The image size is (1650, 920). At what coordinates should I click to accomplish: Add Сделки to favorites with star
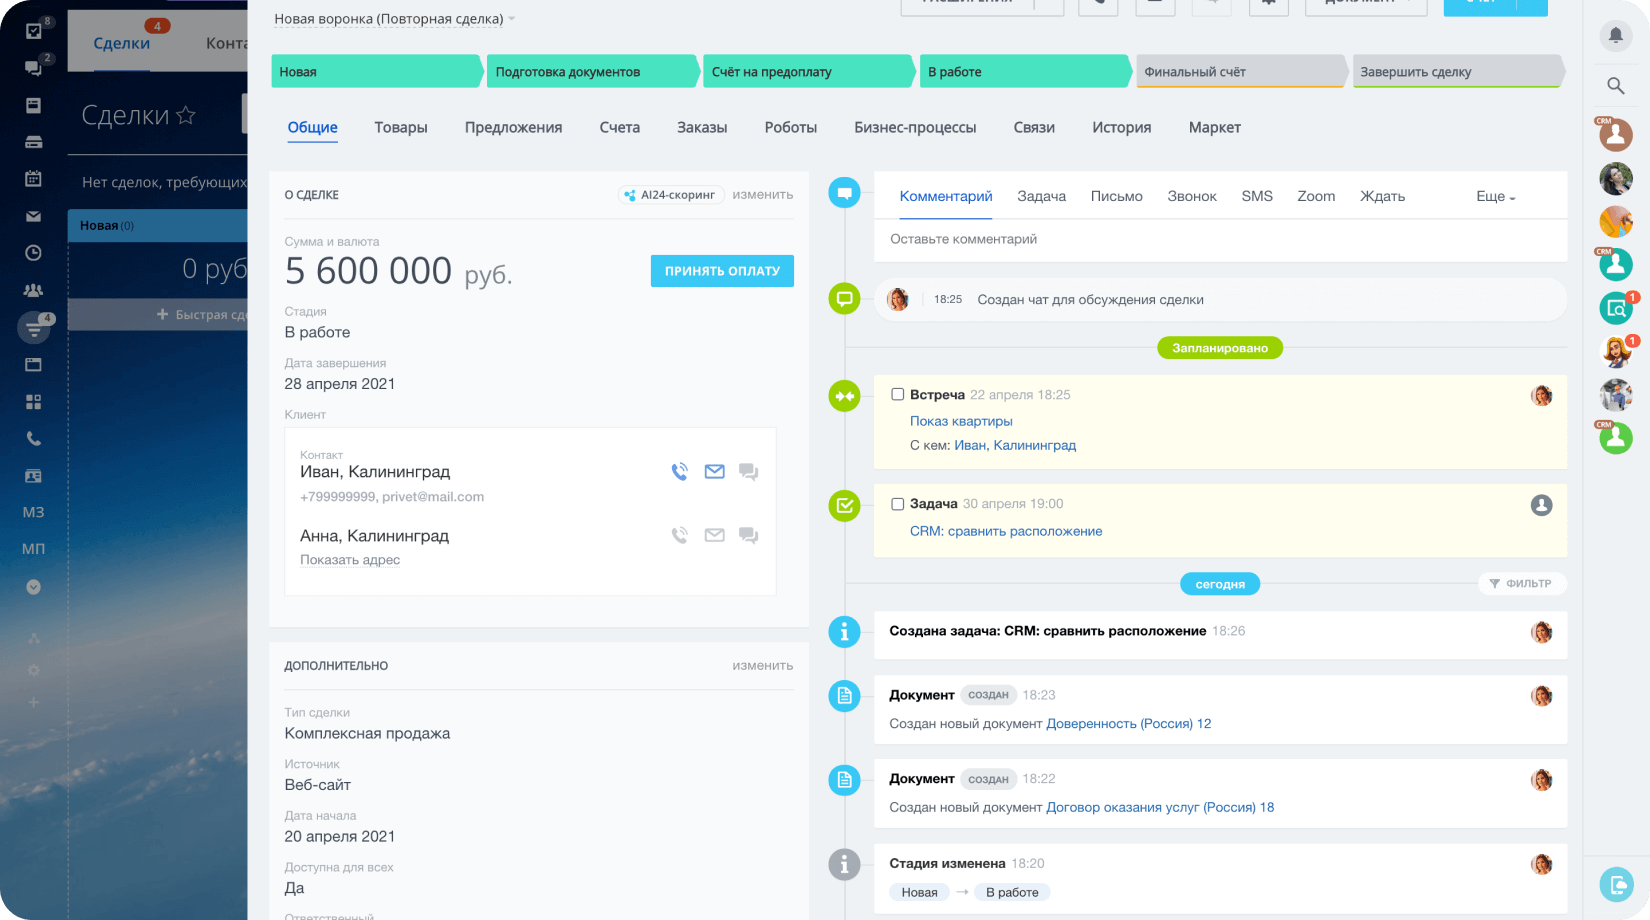click(x=186, y=115)
